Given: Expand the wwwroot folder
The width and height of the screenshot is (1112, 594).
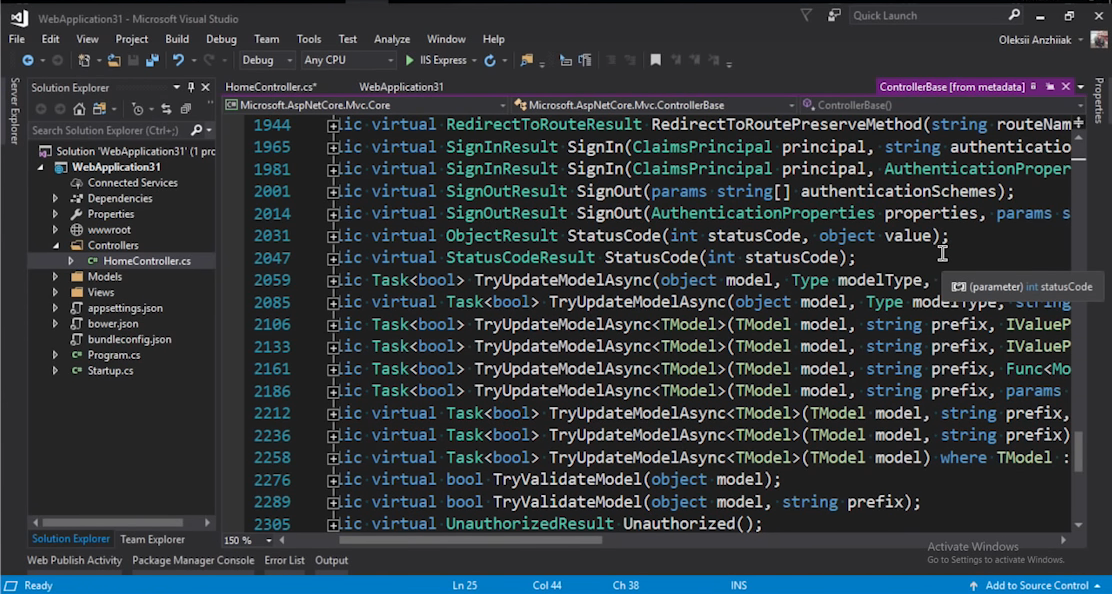Looking at the screenshot, I should (x=55, y=230).
